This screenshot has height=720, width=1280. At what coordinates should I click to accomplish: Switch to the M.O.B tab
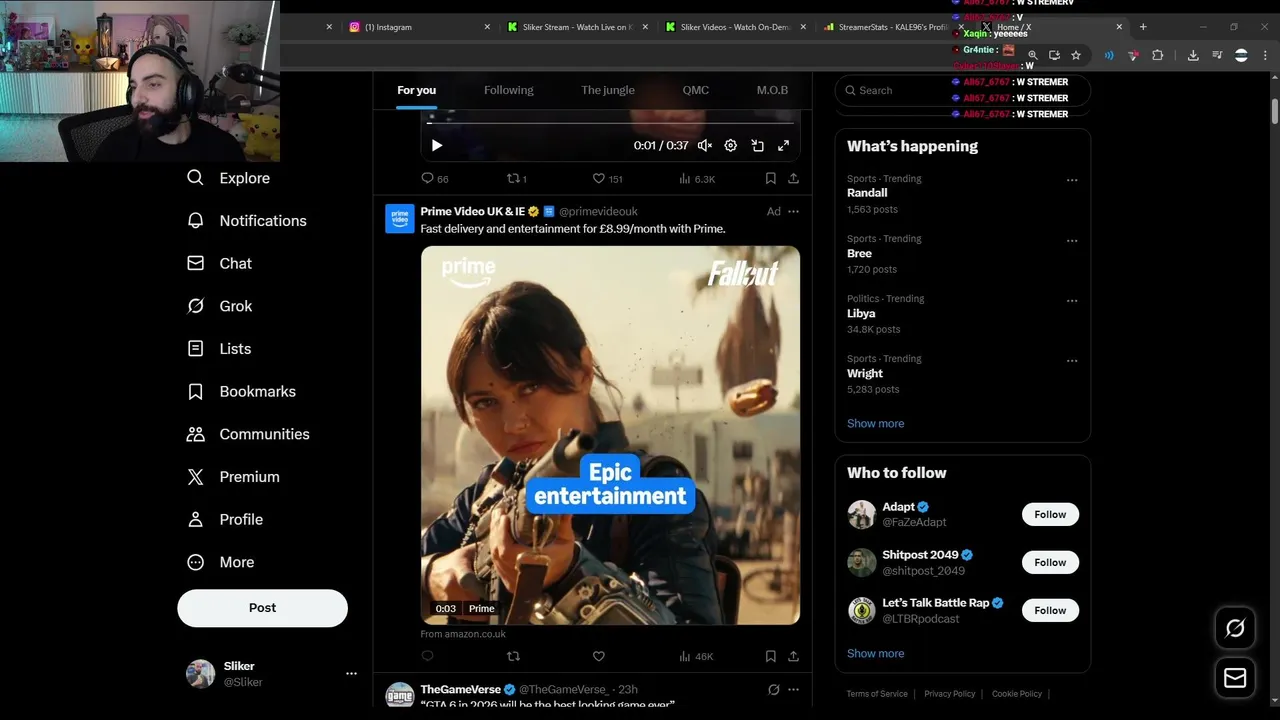(772, 90)
